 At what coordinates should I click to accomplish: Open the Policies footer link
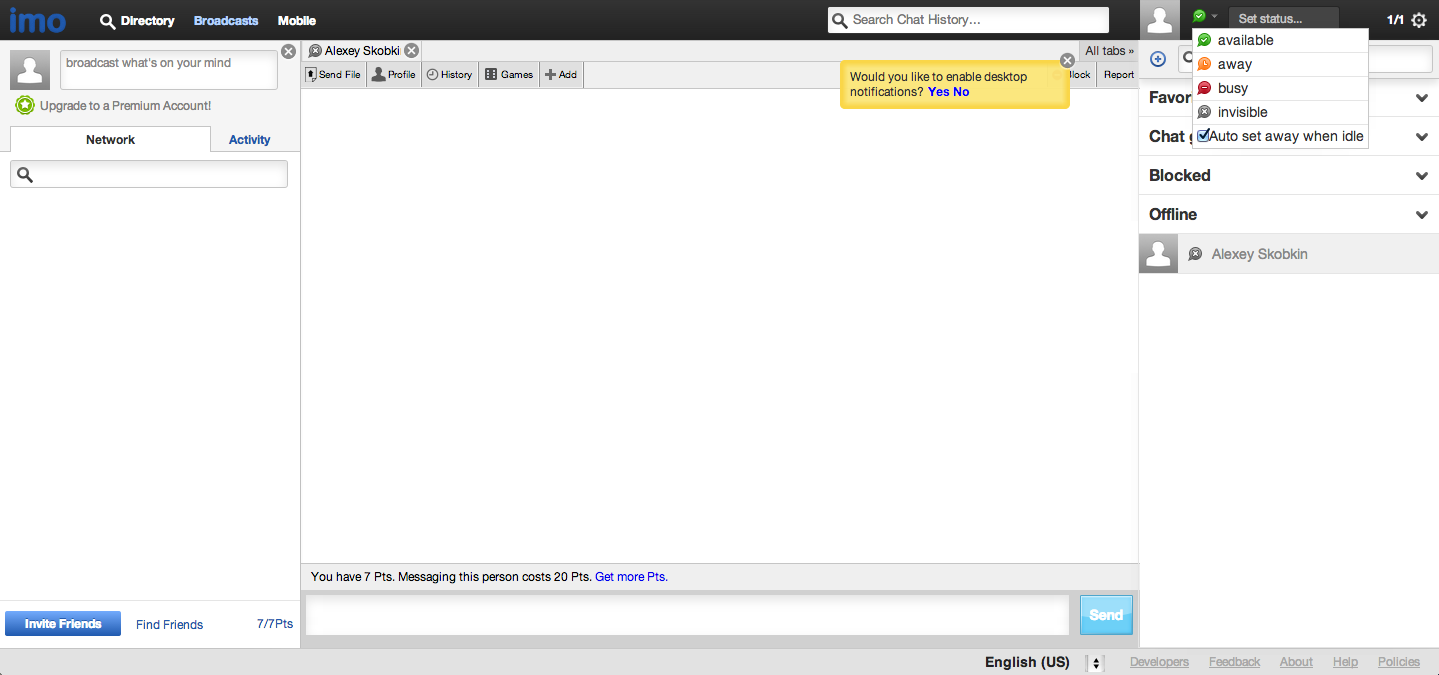pyautogui.click(x=1398, y=662)
